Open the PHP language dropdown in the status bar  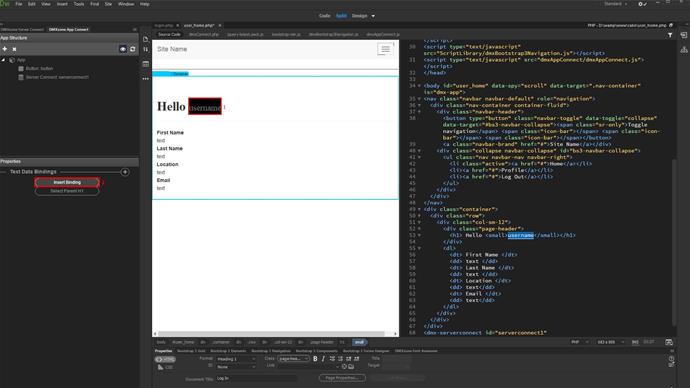coord(580,342)
